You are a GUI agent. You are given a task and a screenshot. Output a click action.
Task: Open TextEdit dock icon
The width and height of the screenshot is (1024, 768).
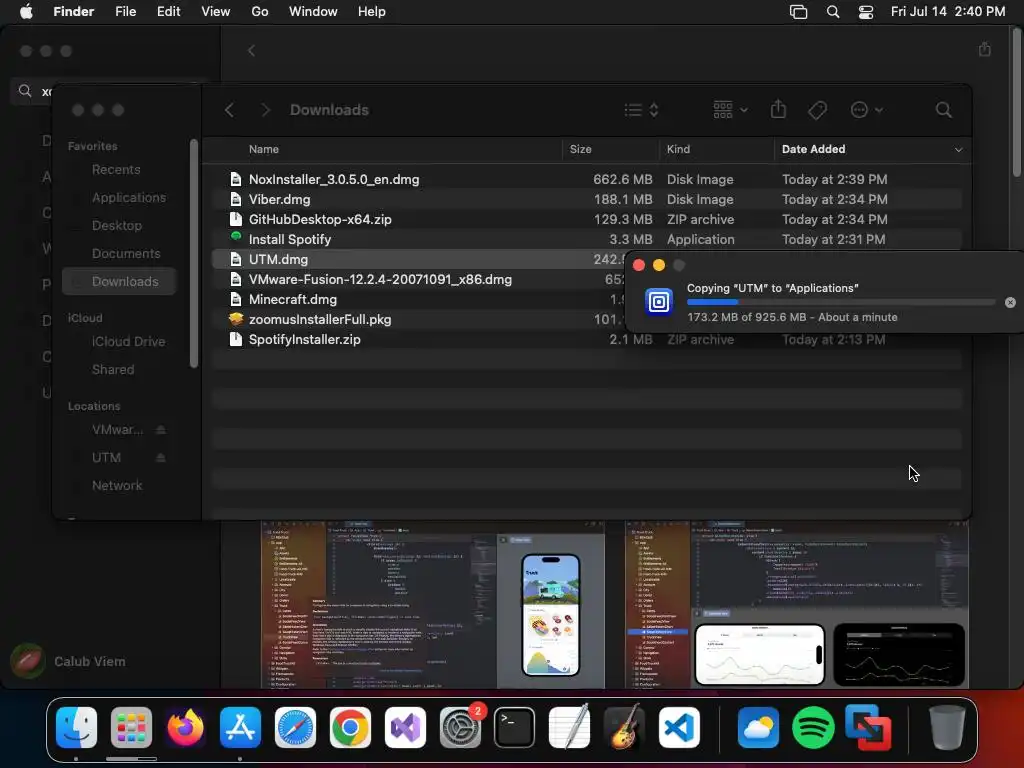pyautogui.click(x=569, y=727)
